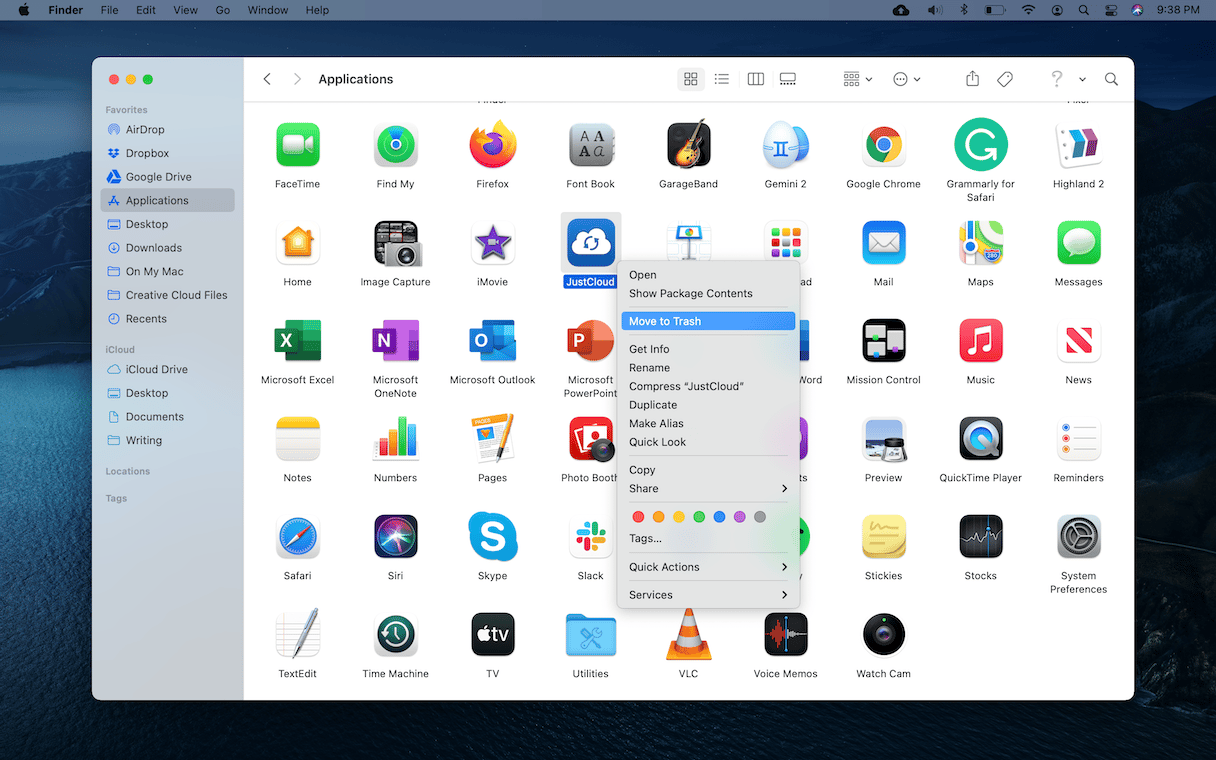Expand the Quick Actions submenu
This screenshot has height=760, width=1216.
[x=708, y=567]
